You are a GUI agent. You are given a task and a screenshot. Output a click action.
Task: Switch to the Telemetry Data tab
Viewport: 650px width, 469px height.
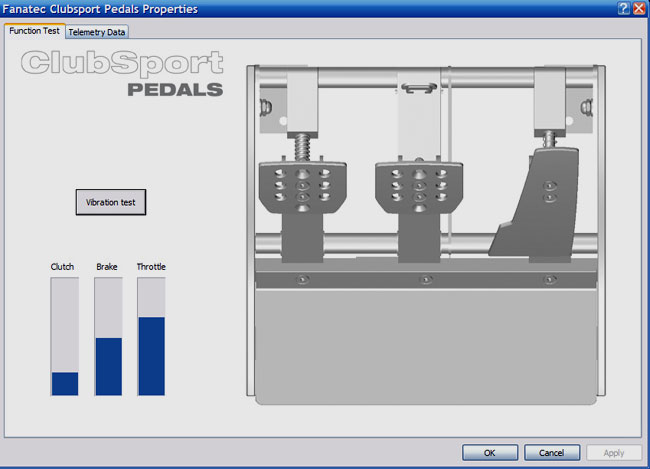point(97,32)
